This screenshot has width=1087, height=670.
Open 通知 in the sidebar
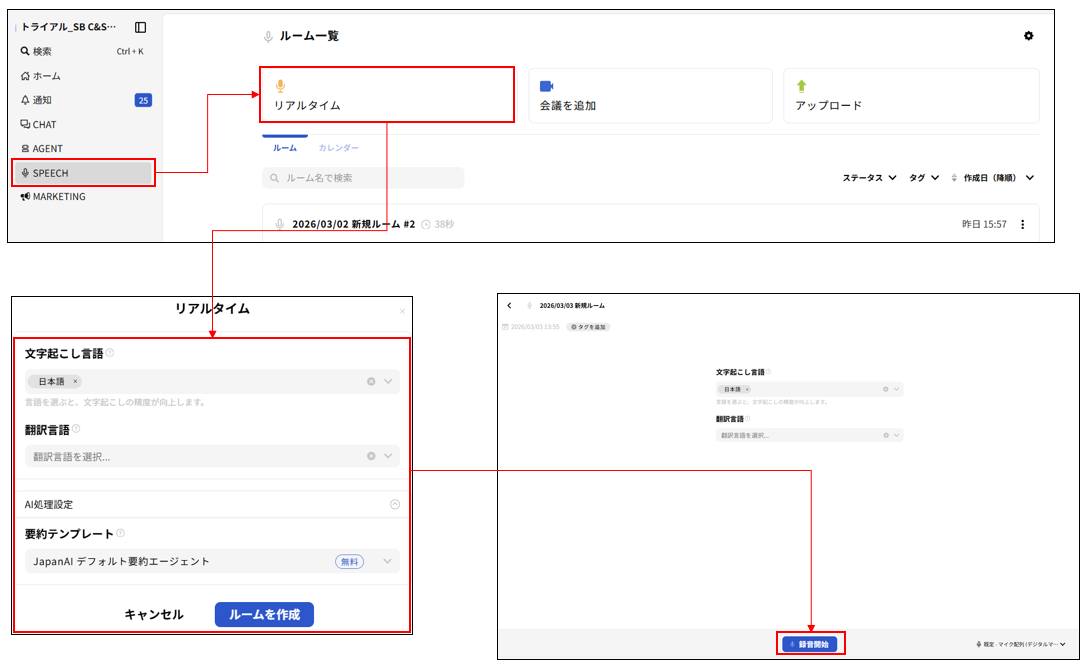pyautogui.click(x=42, y=100)
